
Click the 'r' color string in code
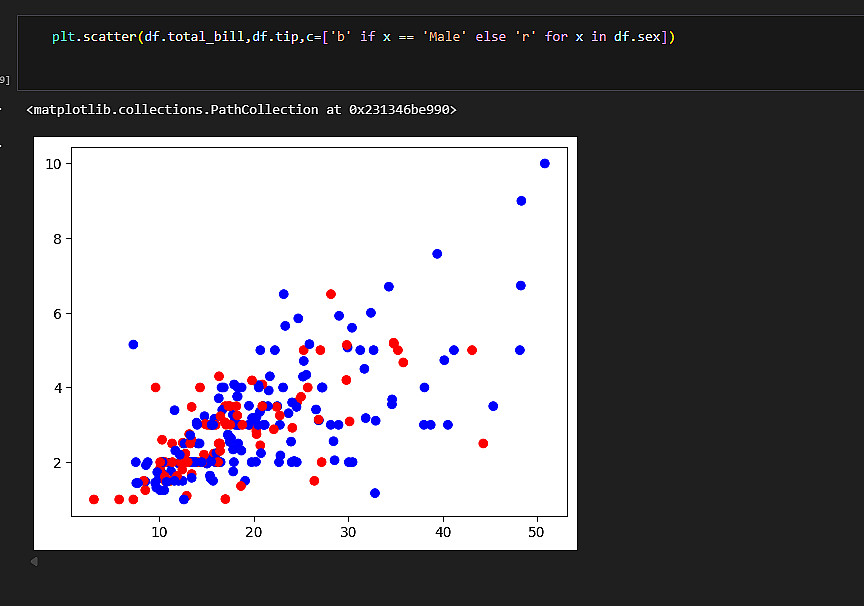(525, 37)
